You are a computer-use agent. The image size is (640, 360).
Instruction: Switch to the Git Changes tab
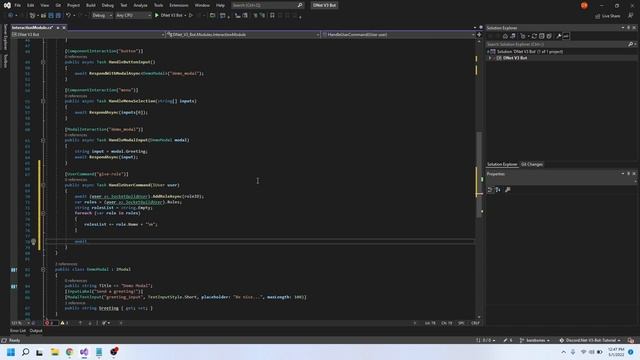coord(532,164)
